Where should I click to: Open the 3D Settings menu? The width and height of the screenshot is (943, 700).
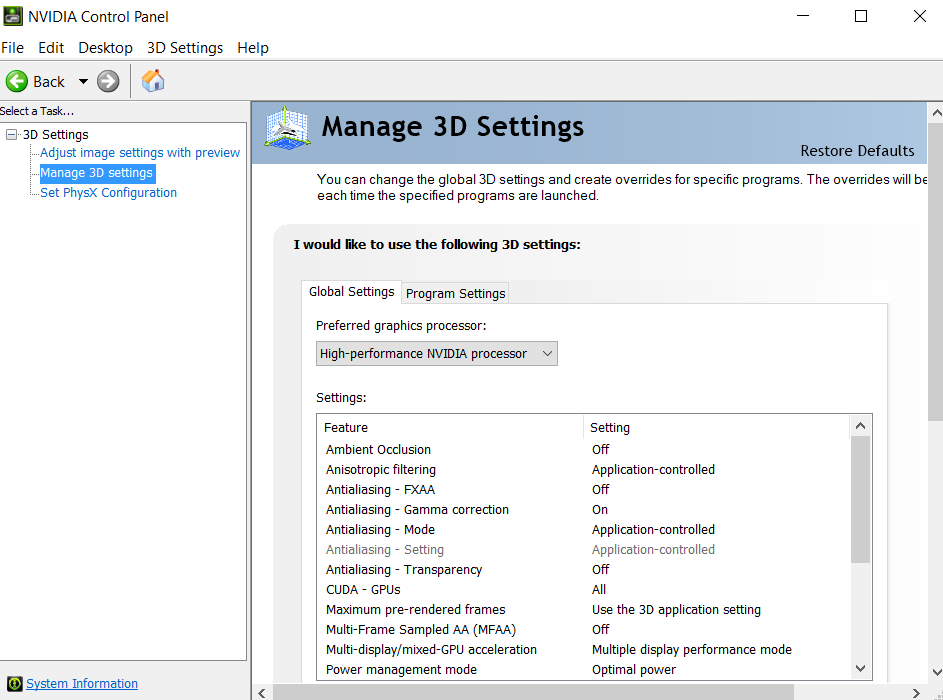tap(185, 48)
